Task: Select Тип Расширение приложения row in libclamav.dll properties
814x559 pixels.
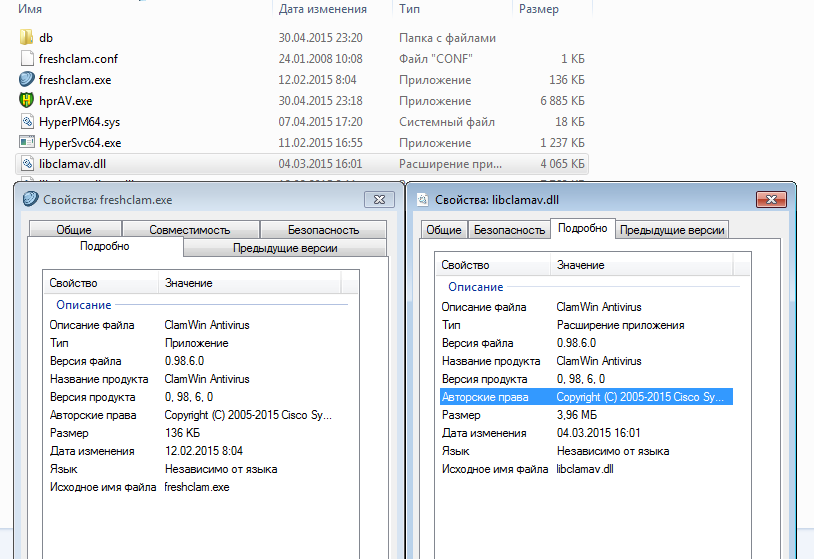Action: click(586, 325)
